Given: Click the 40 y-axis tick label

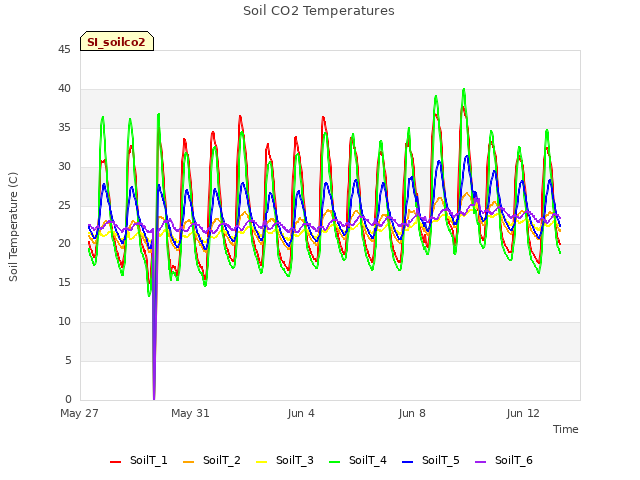Looking at the screenshot, I should 64,89.
